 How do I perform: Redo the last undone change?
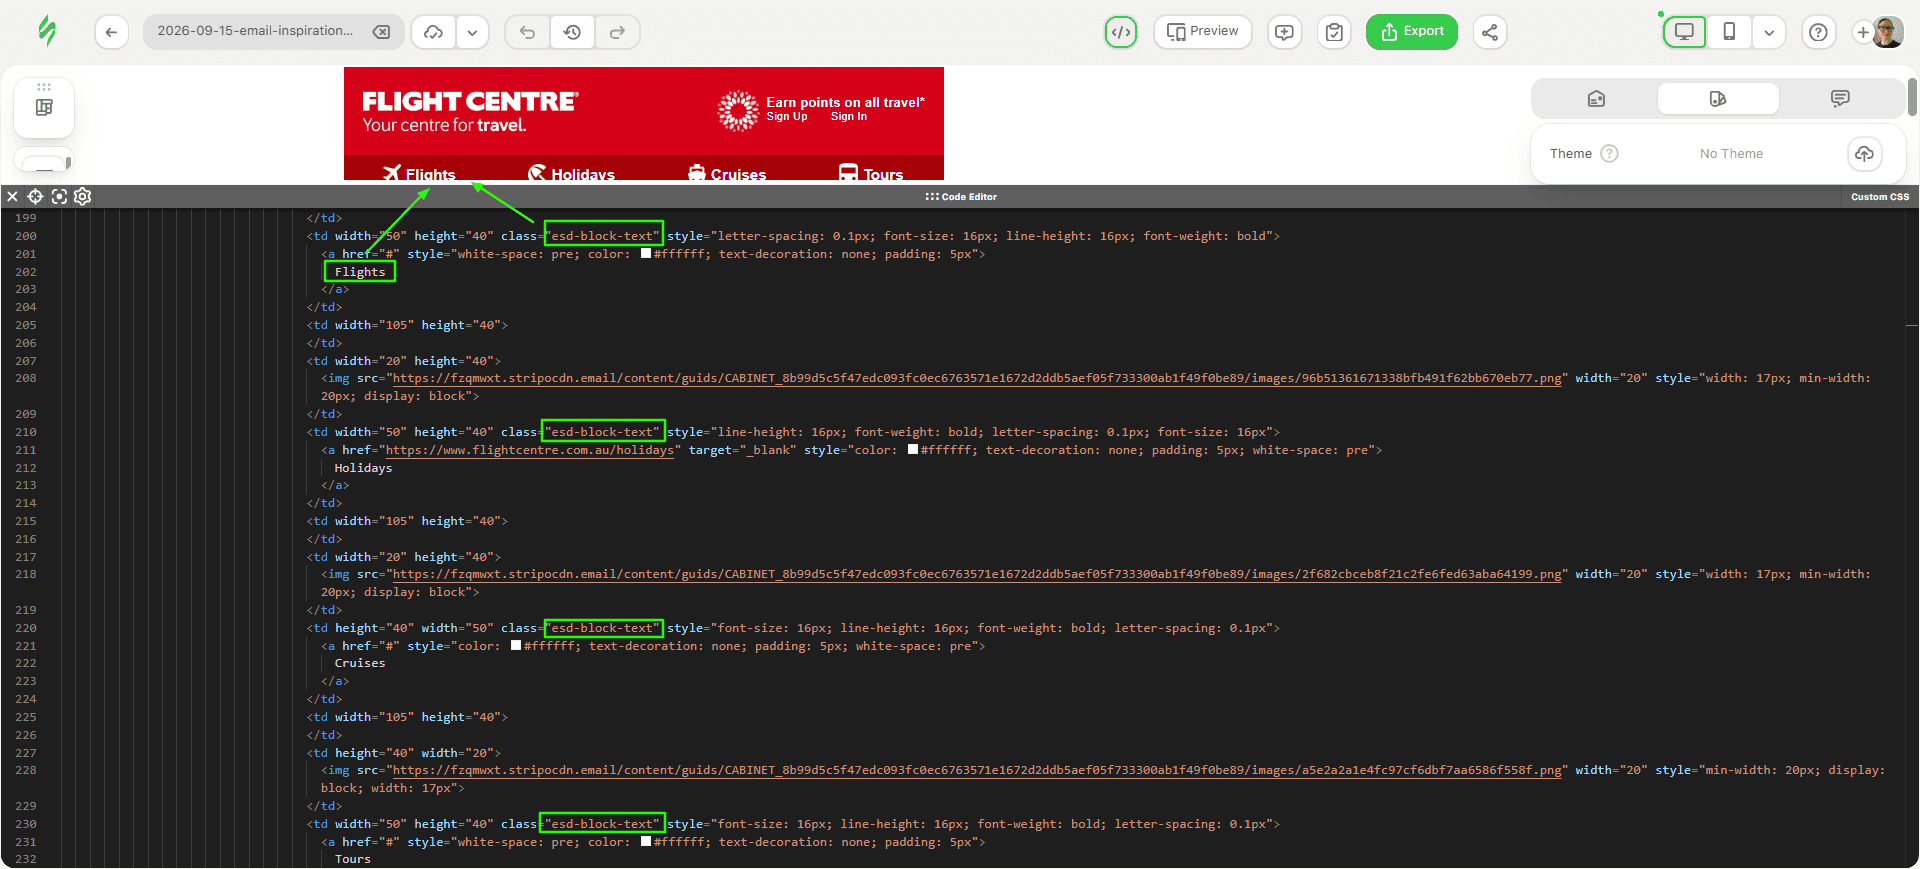pos(617,32)
